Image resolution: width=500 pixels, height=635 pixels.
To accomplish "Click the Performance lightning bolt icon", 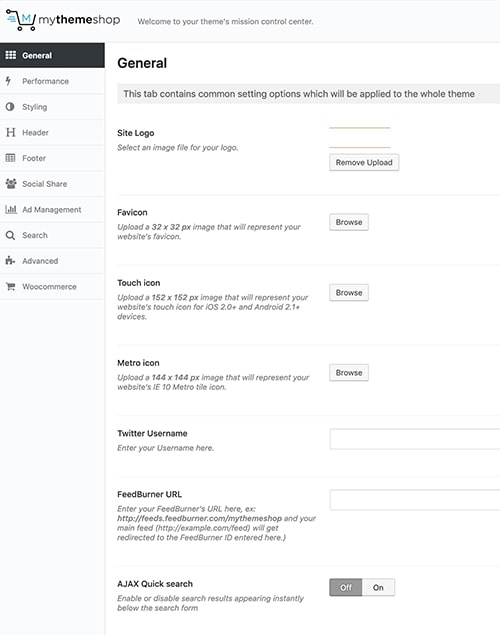I will point(8,81).
